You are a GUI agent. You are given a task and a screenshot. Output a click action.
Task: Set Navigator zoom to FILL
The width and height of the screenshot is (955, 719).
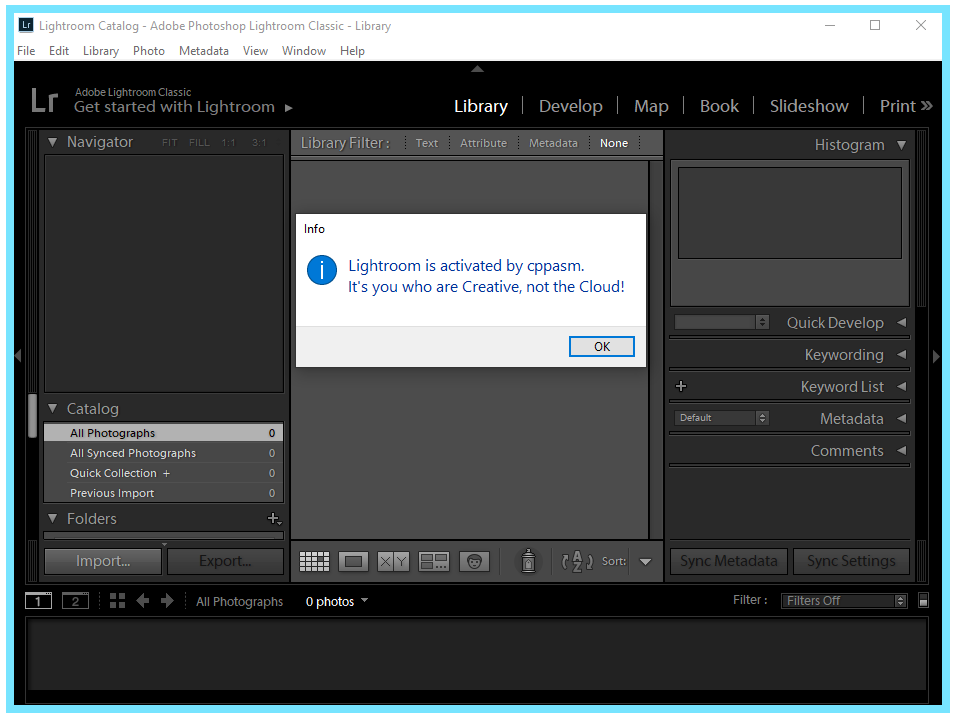199,142
